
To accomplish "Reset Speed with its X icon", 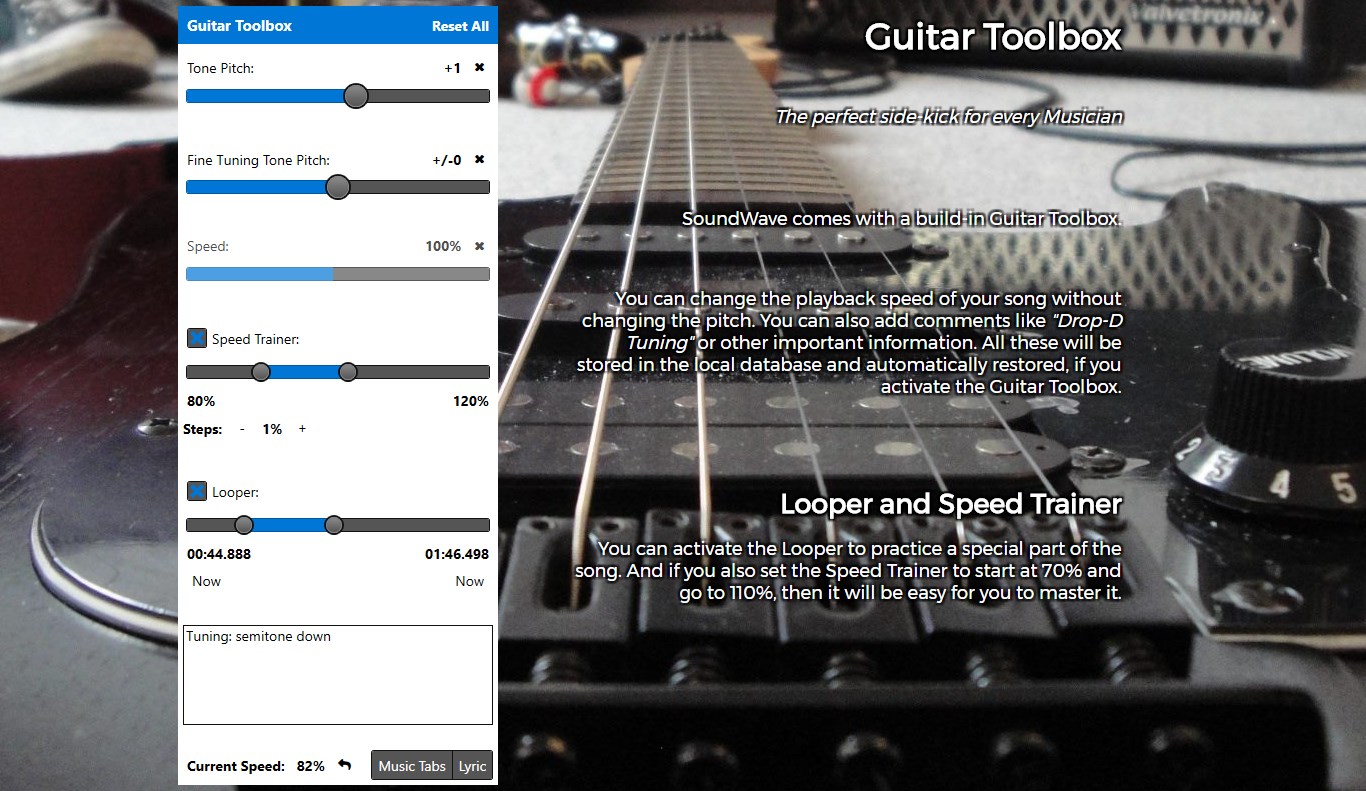I will [x=479, y=246].
